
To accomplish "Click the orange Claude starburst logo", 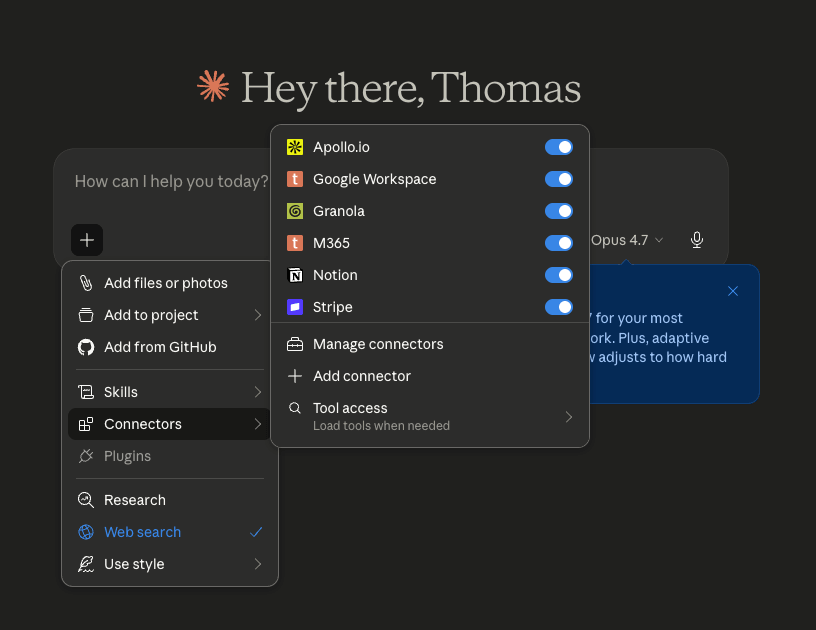I will point(213,86).
